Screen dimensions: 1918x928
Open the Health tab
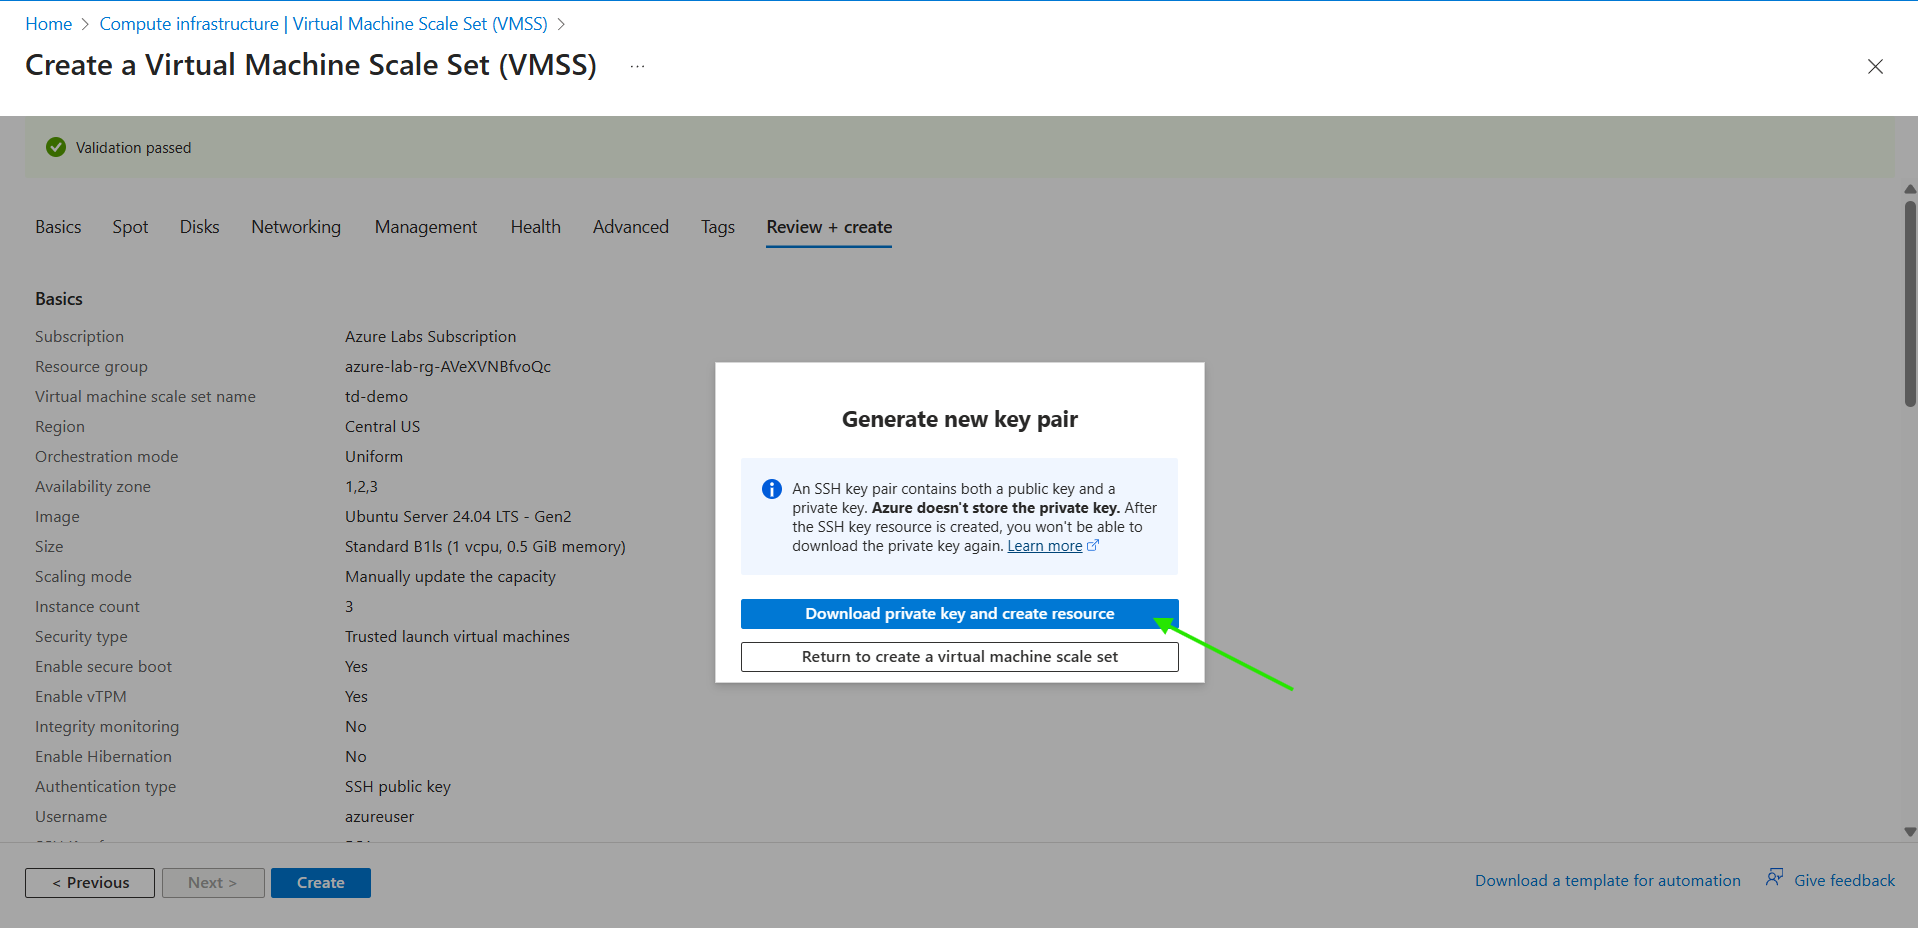click(535, 227)
